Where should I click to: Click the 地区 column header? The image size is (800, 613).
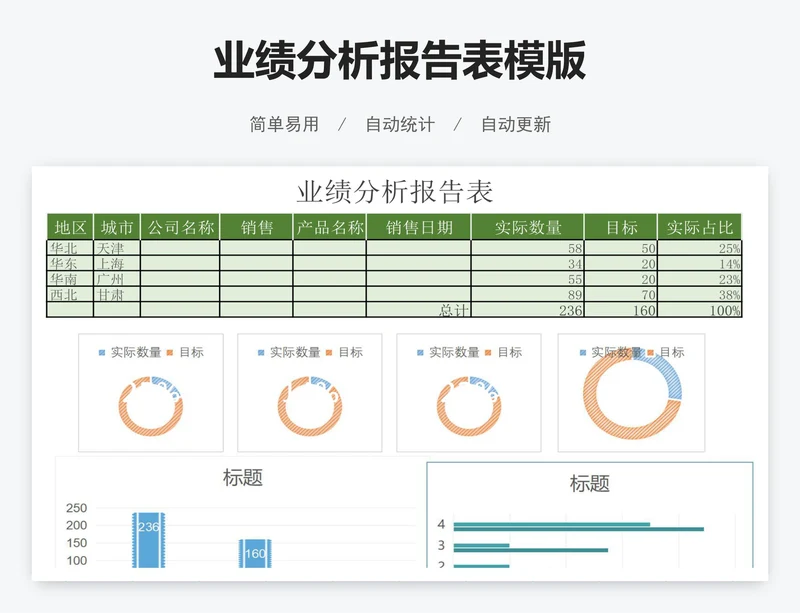tap(70, 227)
